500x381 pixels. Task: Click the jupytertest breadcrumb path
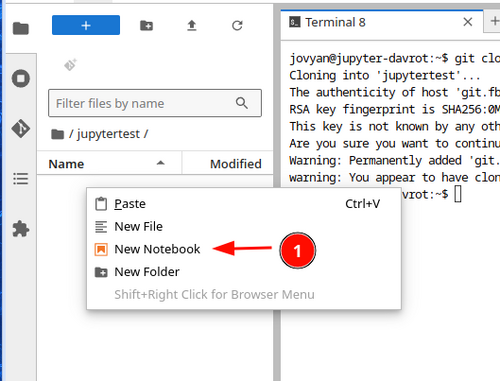(108, 134)
